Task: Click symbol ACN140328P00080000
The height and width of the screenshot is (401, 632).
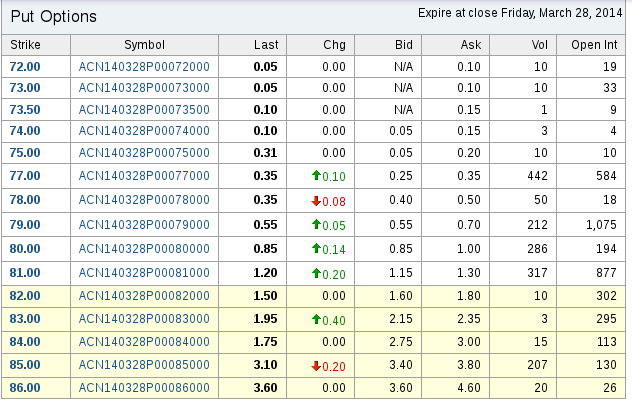Action: 144,249
